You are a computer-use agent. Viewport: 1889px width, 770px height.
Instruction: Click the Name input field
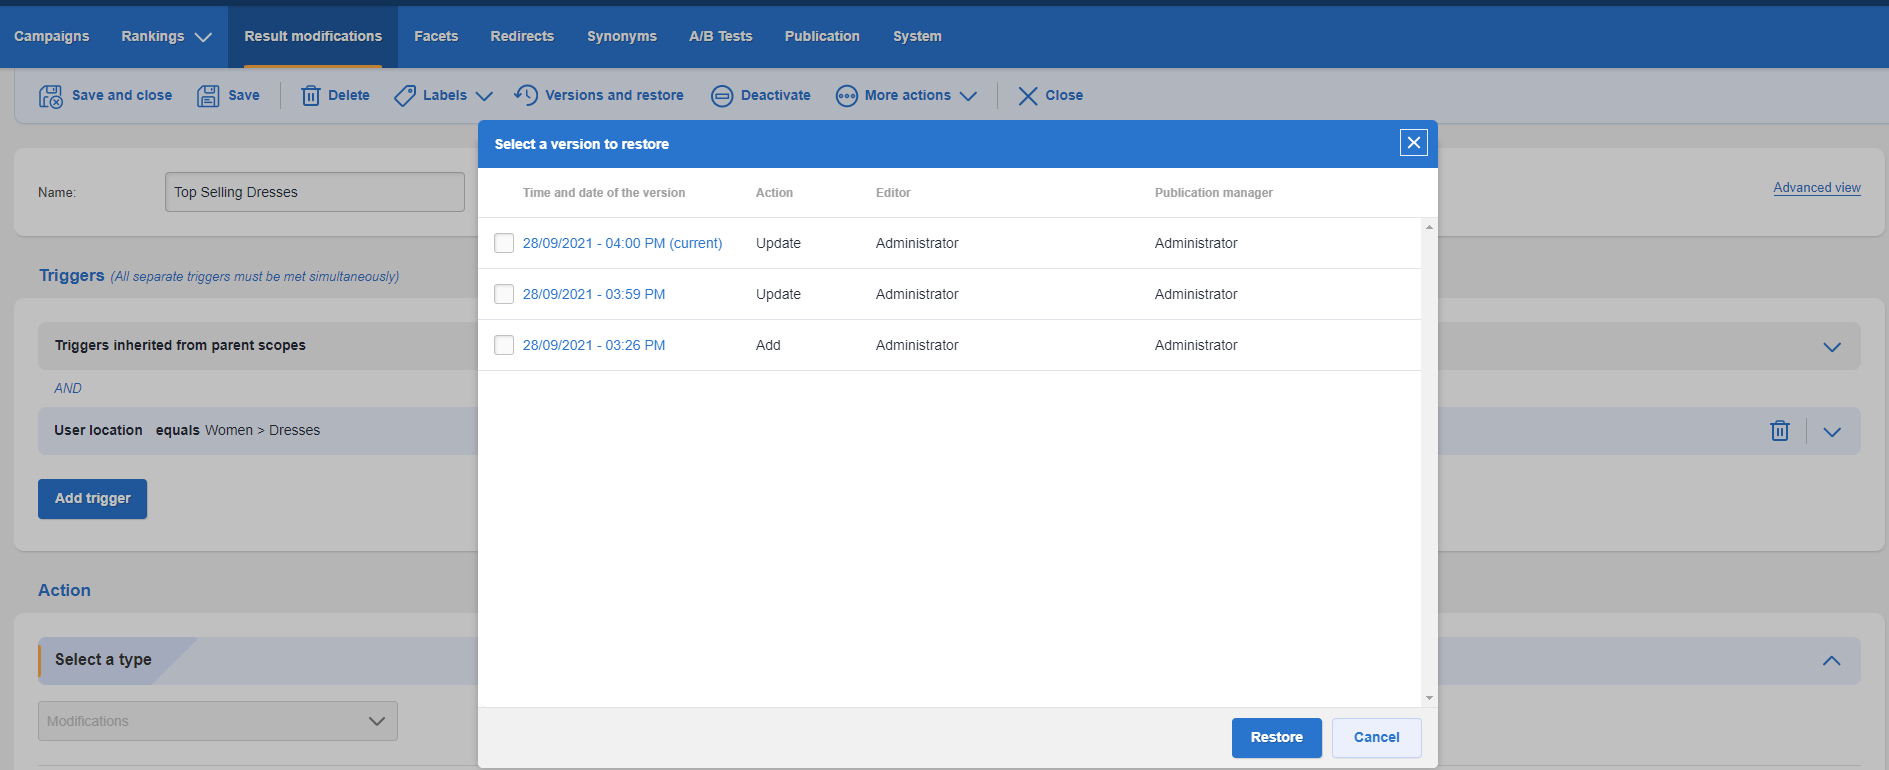315,192
